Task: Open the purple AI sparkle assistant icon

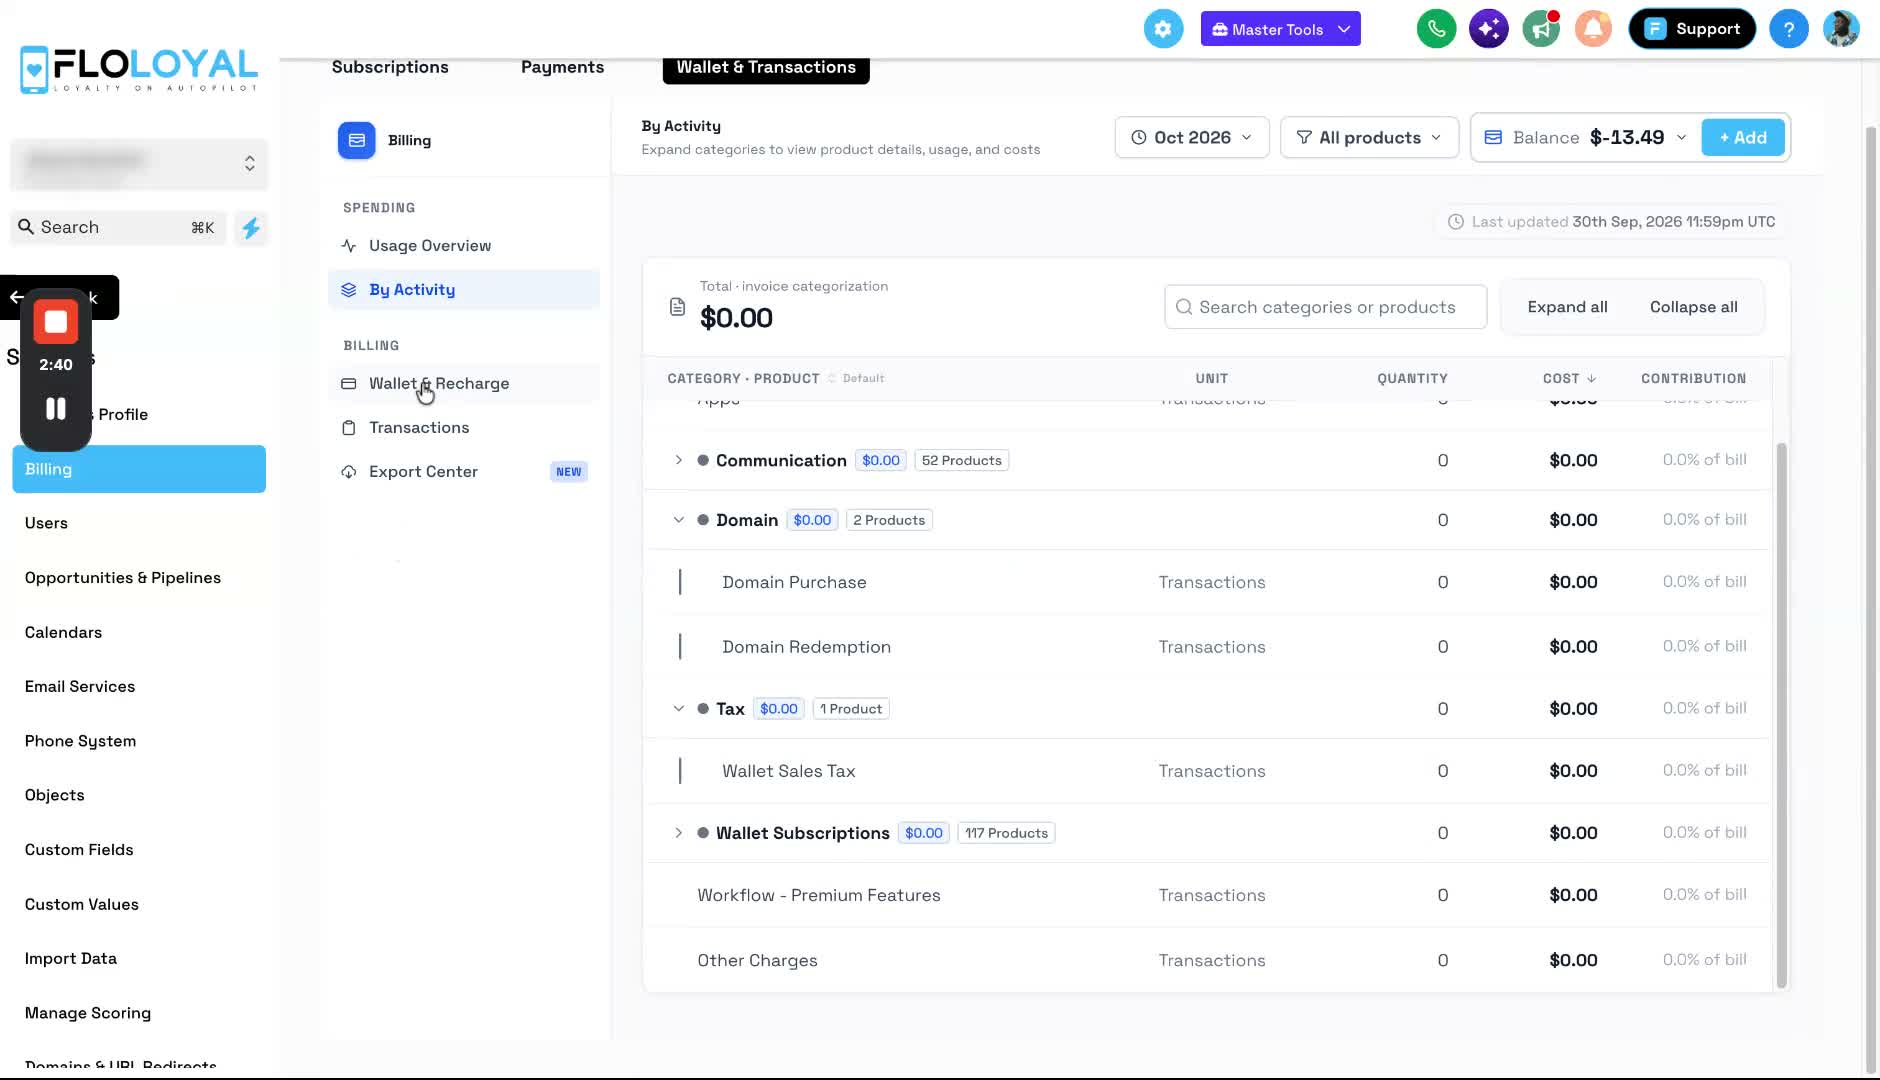Action: point(1488,29)
